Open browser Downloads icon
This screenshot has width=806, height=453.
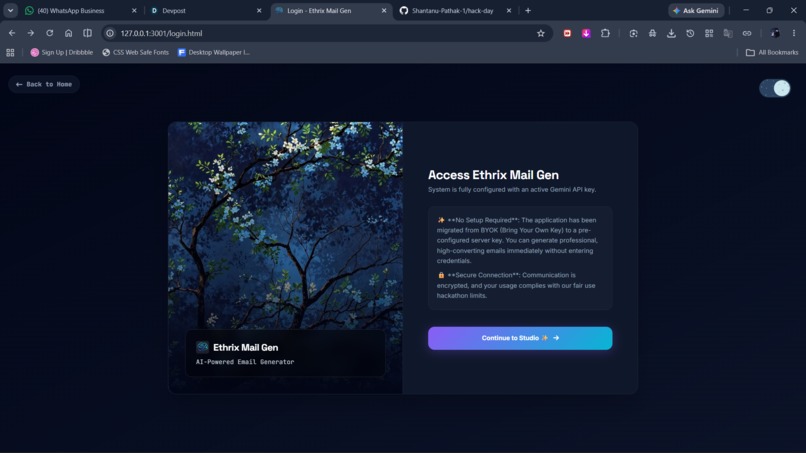[671, 33]
